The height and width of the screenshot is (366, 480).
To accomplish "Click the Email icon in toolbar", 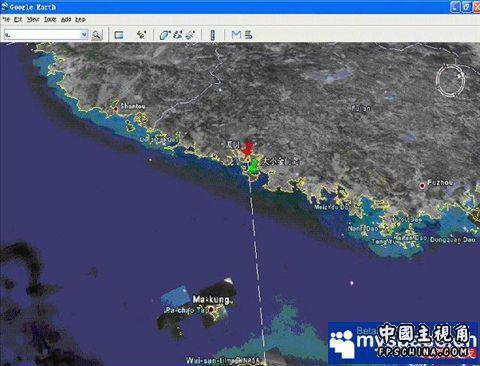I will point(236,34).
